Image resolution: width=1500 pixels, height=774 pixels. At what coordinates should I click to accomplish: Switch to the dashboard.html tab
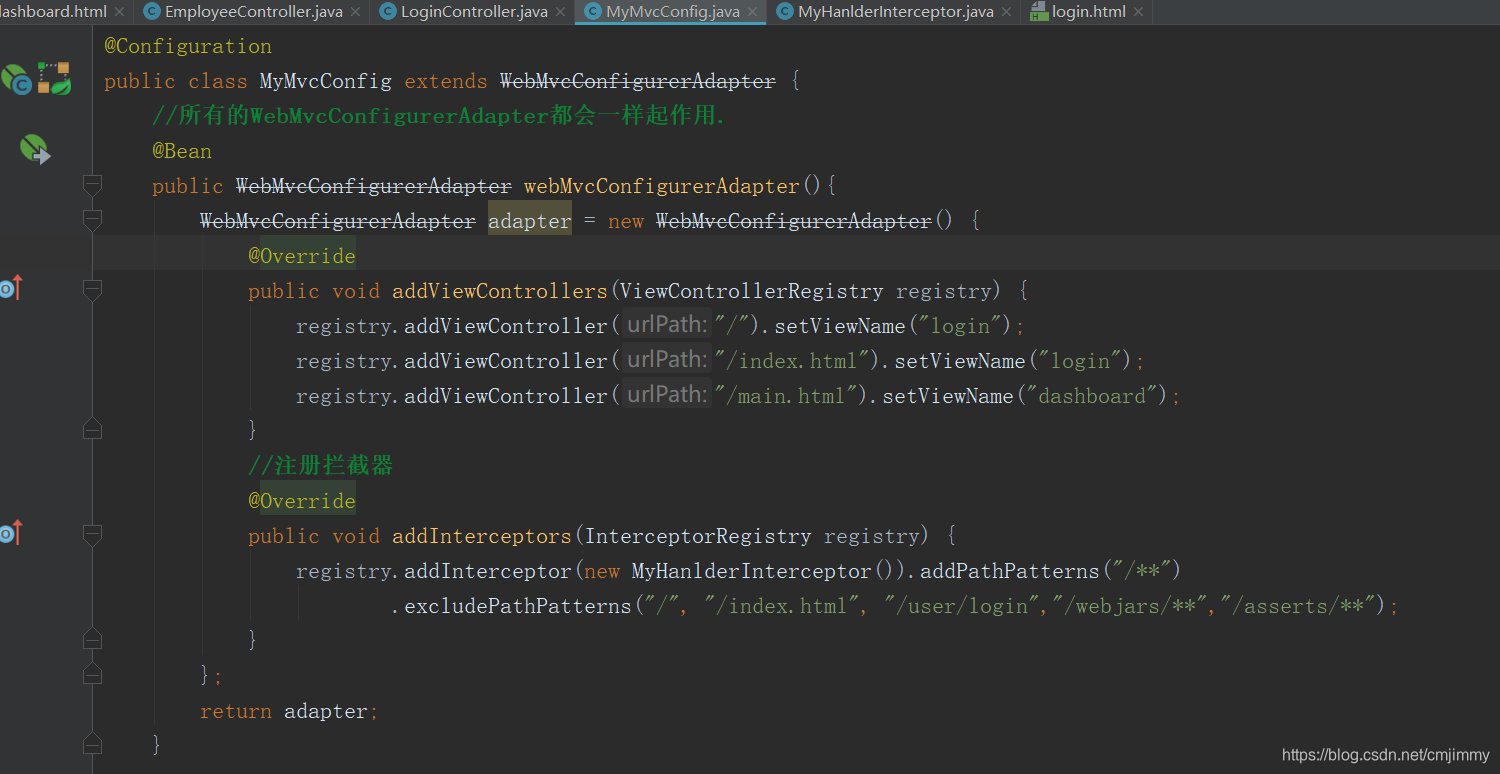53,12
